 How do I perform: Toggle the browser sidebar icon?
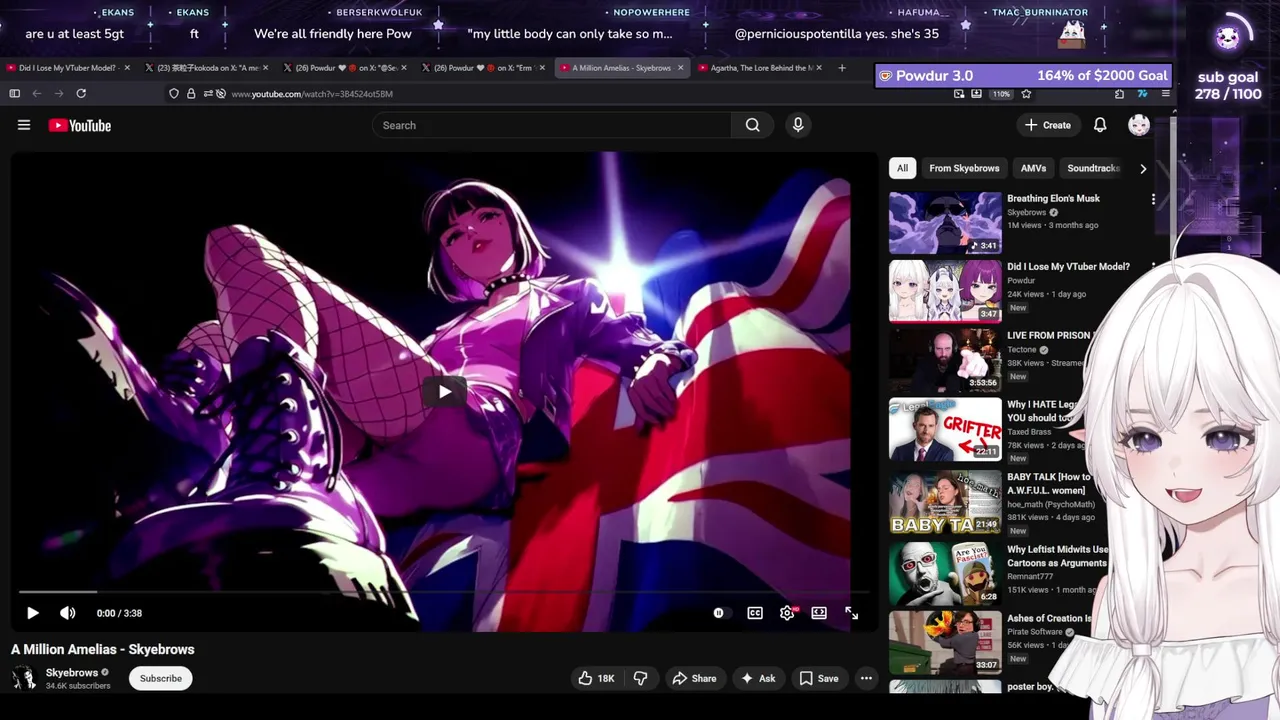tap(14, 93)
